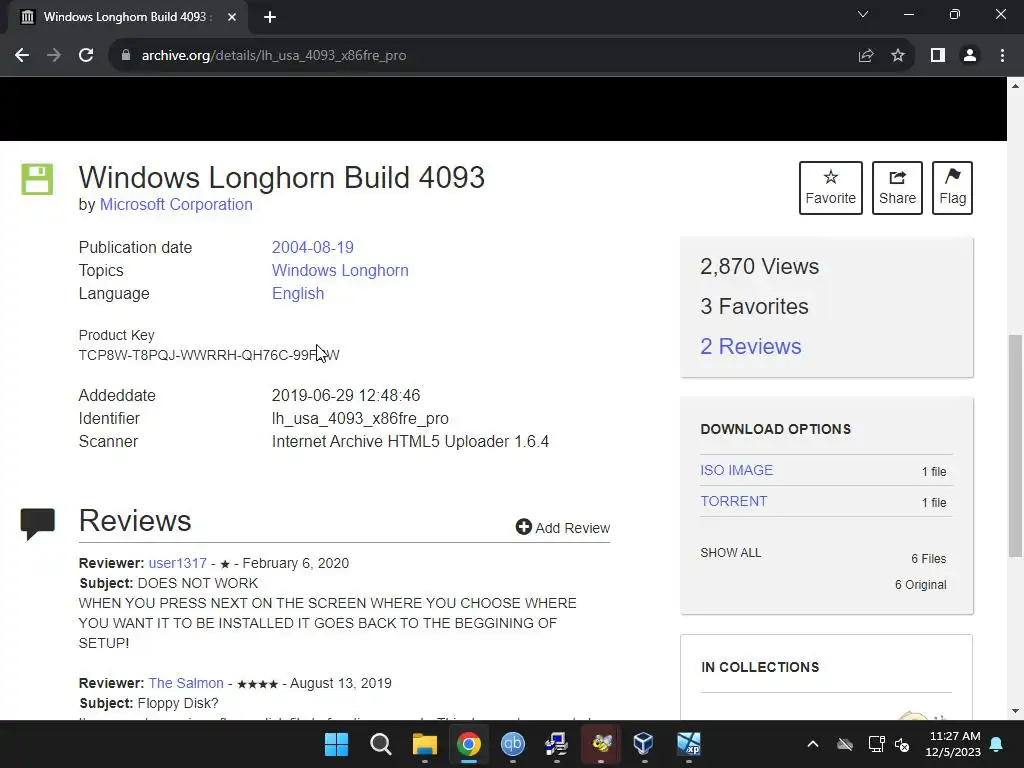Click the identifier lh_usa_4093_x86fre_pro text
The width and height of the screenshot is (1024, 768).
tap(360, 419)
